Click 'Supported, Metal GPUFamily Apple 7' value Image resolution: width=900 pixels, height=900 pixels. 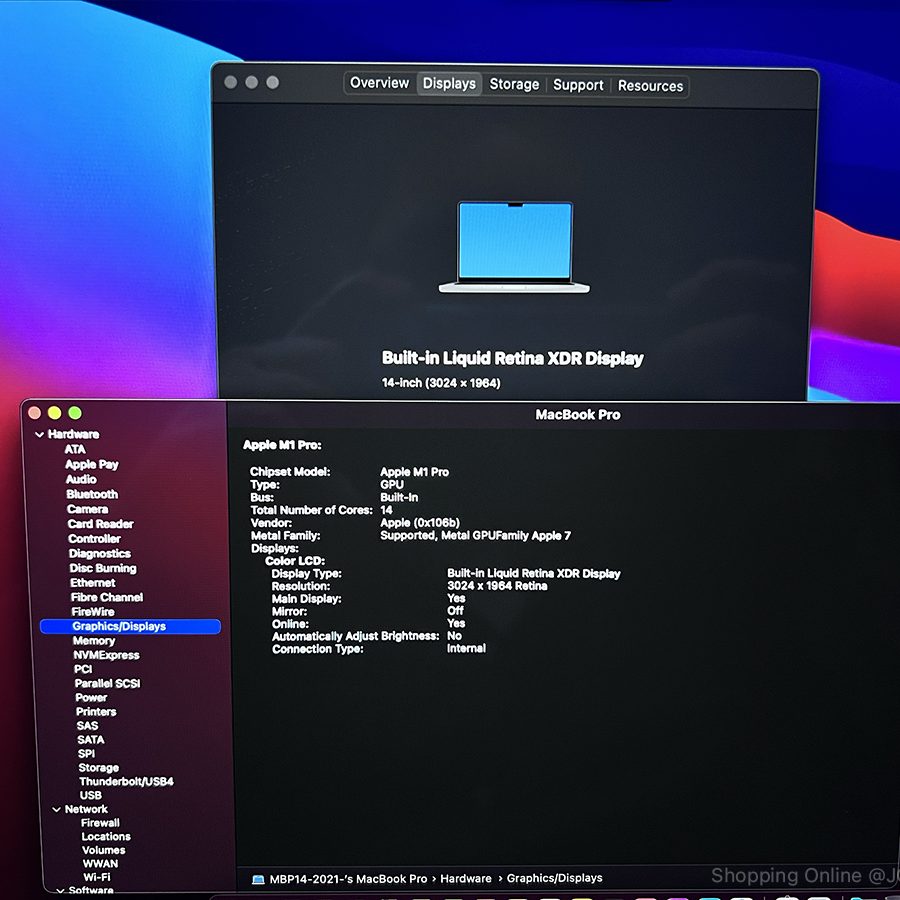pos(475,536)
